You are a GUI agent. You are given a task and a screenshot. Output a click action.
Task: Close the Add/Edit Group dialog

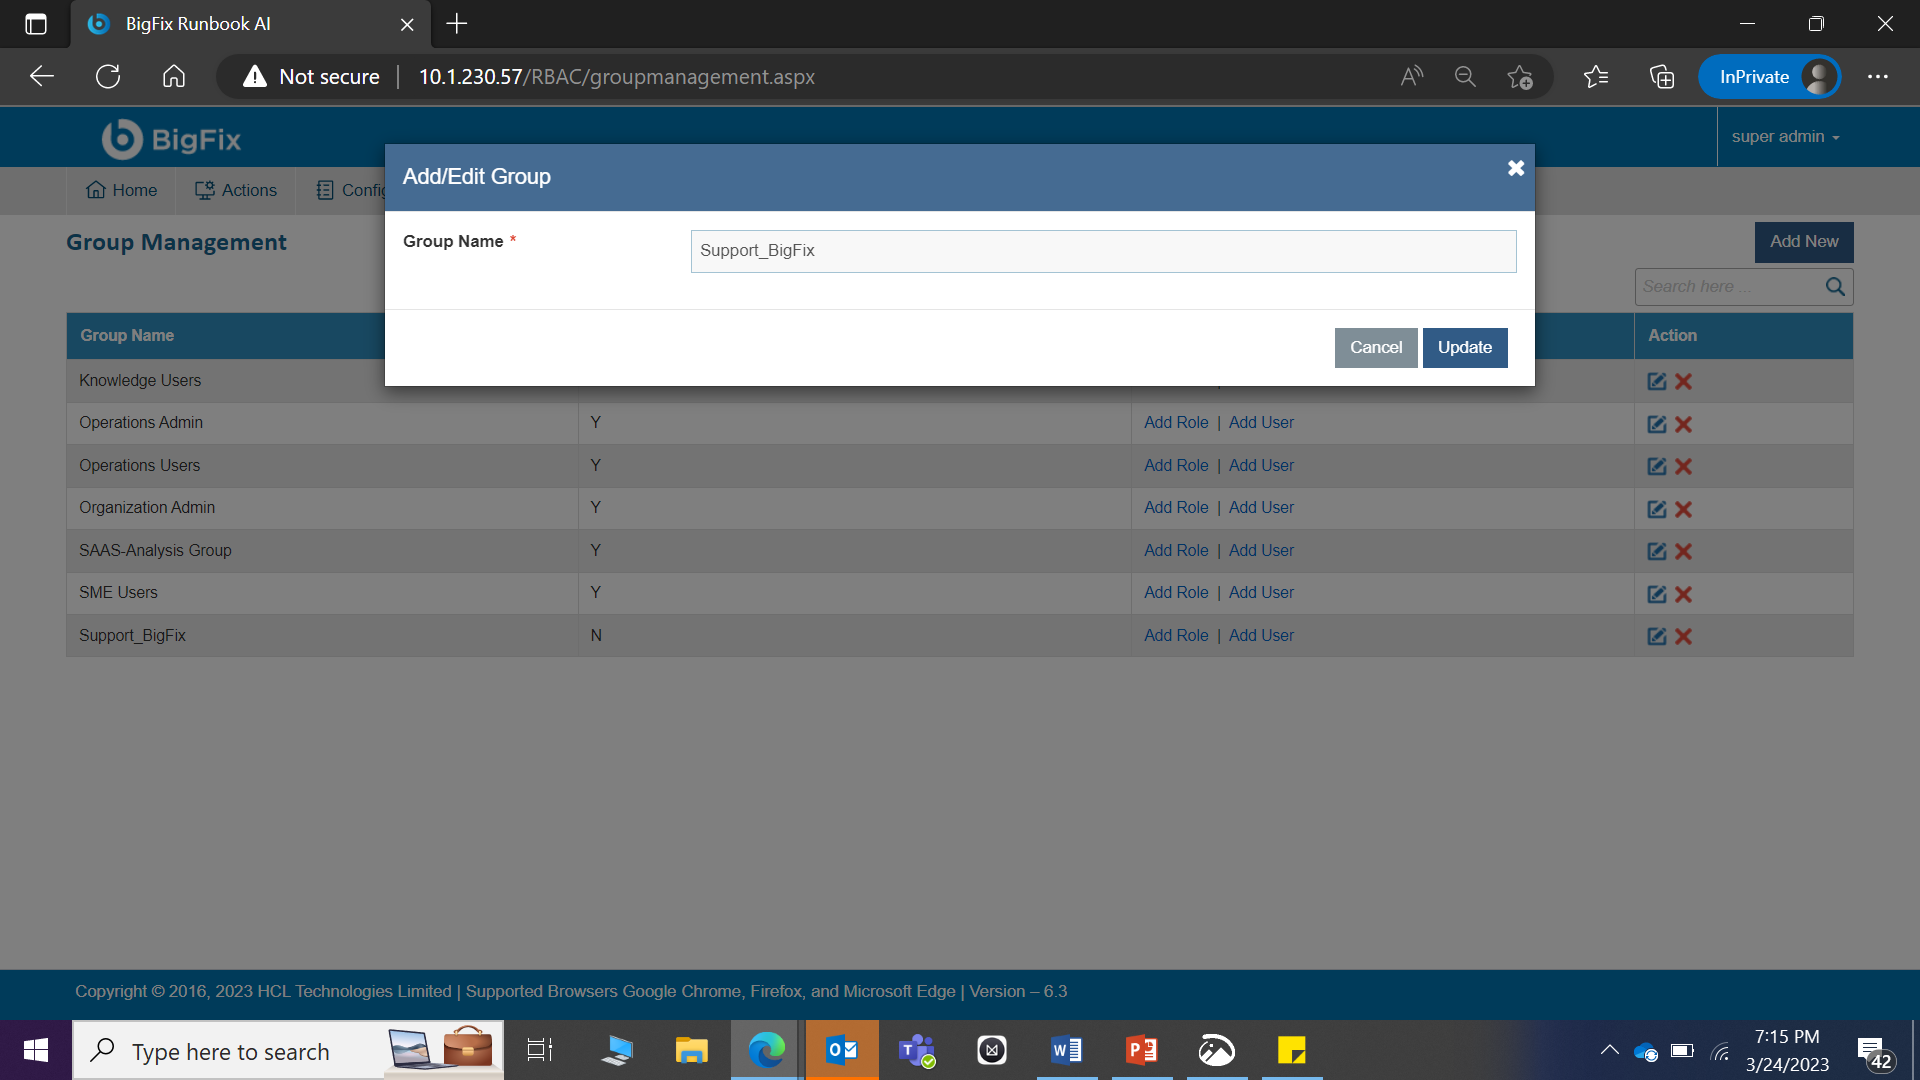click(x=1515, y=168)
